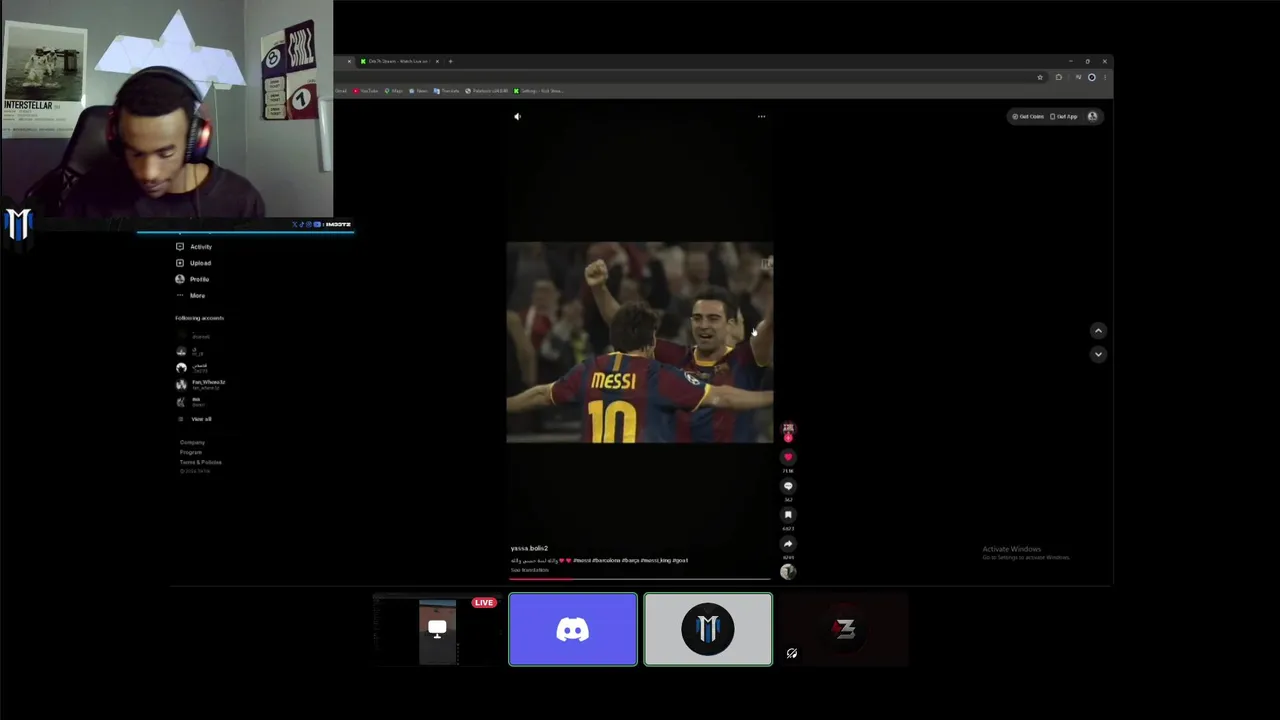Open Activity in the TikTok sidebar
Viewport: 1280px width, 720px height.
pos(194,246)
